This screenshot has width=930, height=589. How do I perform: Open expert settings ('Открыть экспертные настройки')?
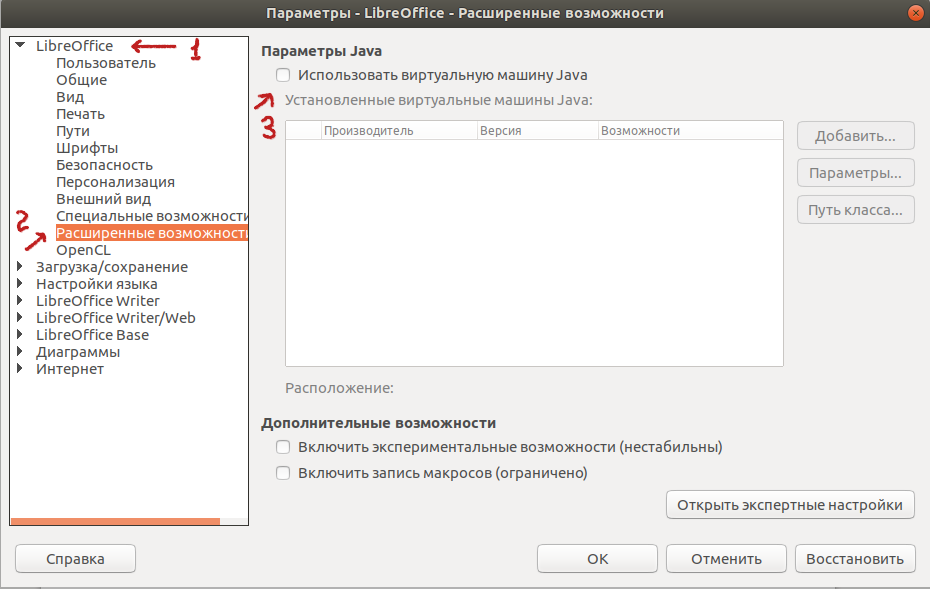click(790, 504)
